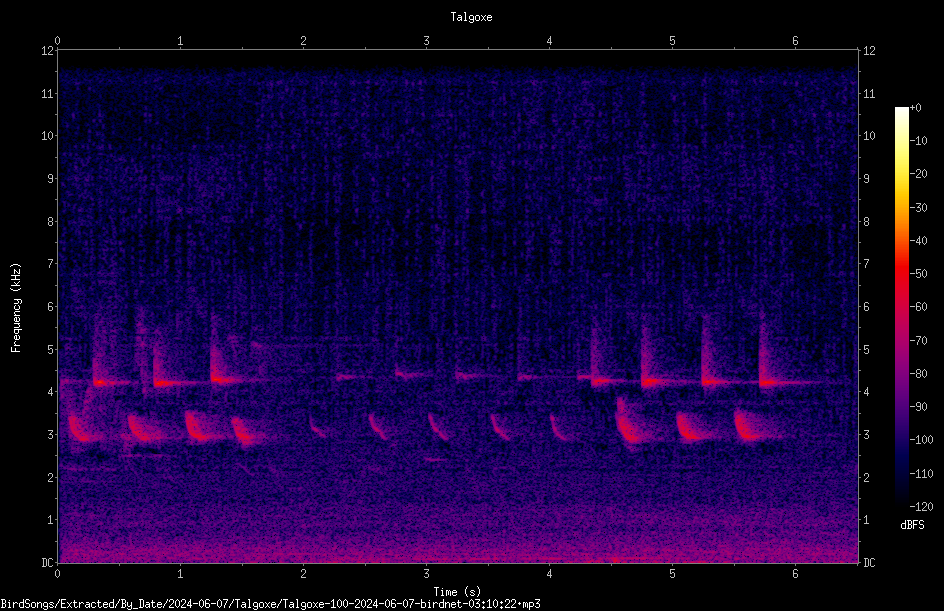This screenshot has width=944, height=611.
Task: Click the 1 second tick on the bottom axis
Action: click(x=181, y=574)
